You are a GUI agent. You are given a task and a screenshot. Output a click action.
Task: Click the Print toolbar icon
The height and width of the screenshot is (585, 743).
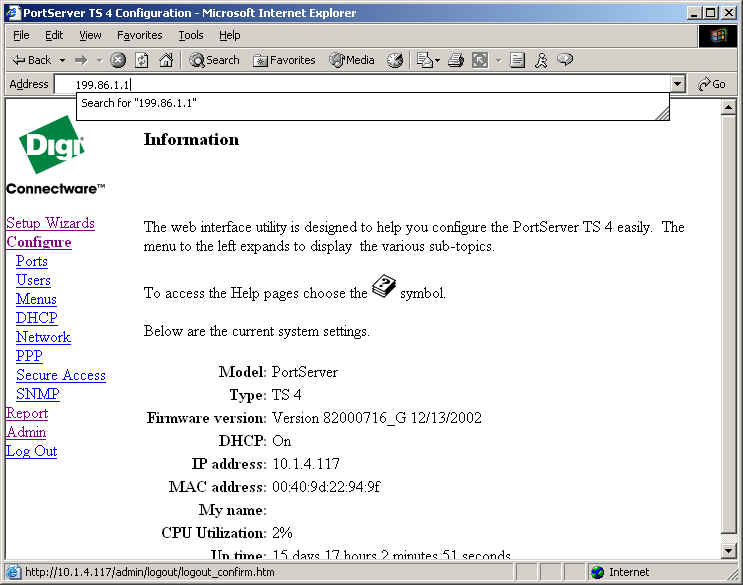pos(456,60)
